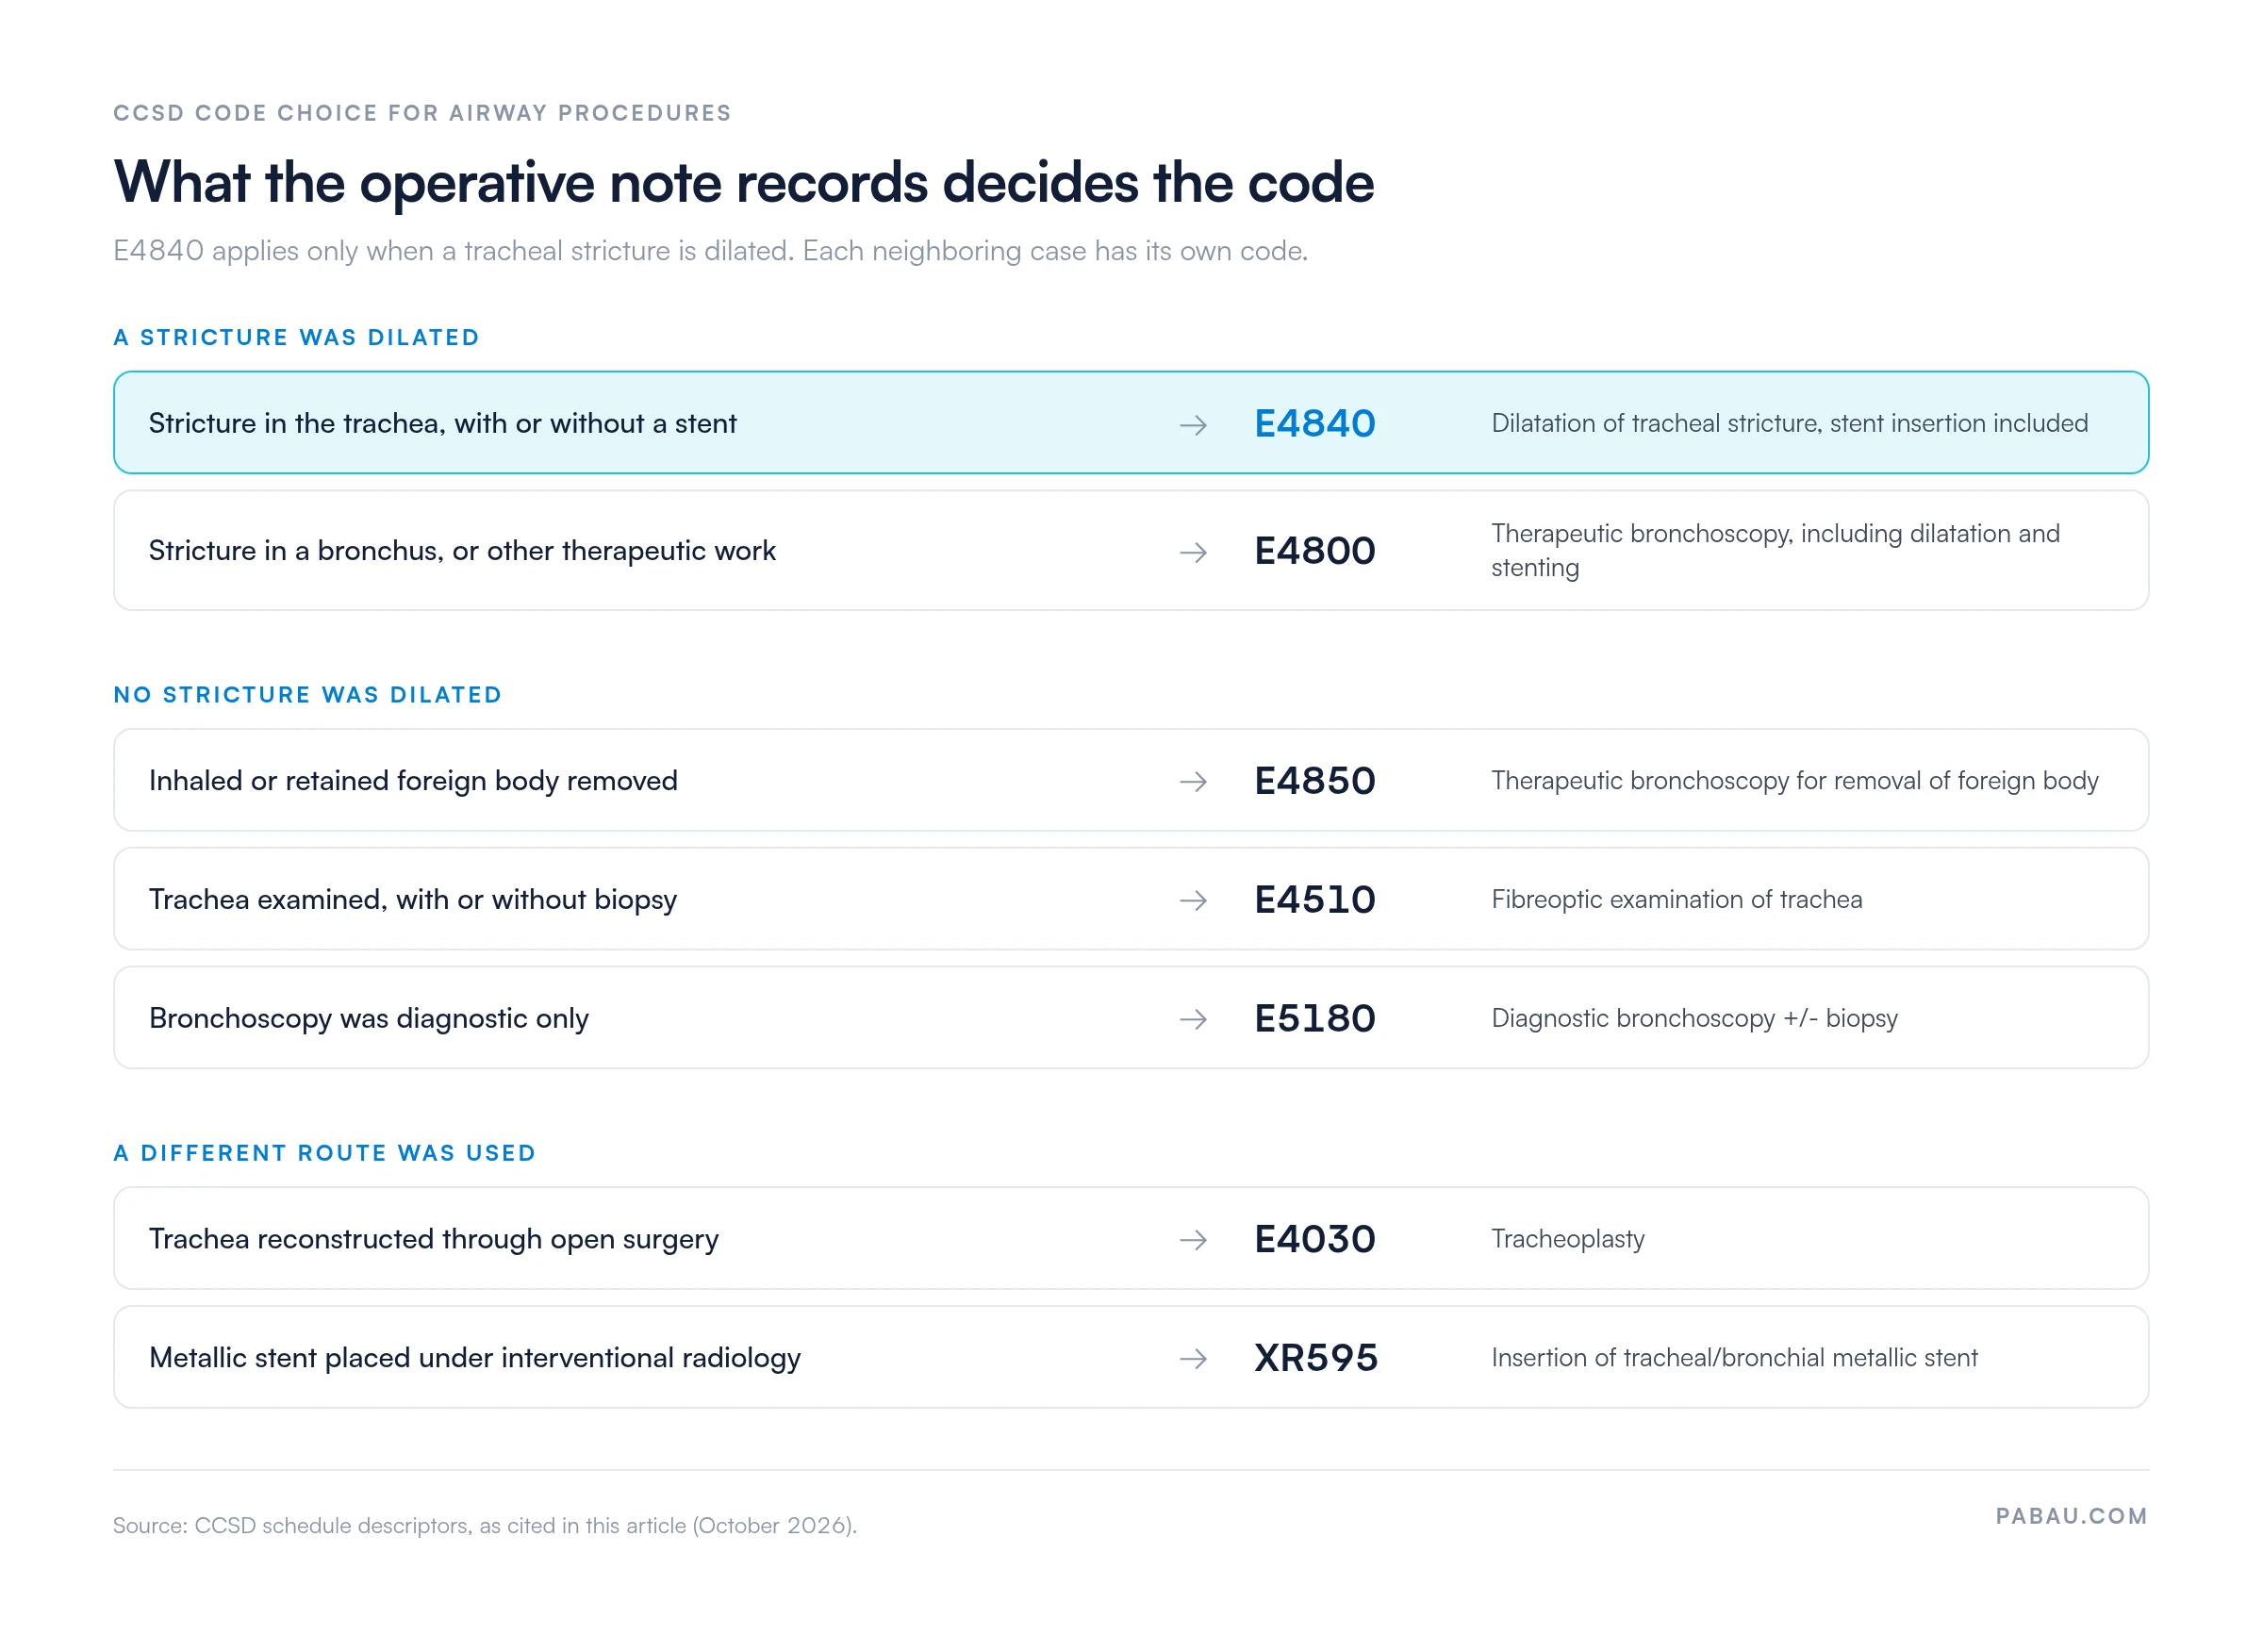Click 'Diagnostic bronchoscopy +/- biopsy' descriptor
The height and width of the screenshot is (1652, 2263).
(1694, 1018)
